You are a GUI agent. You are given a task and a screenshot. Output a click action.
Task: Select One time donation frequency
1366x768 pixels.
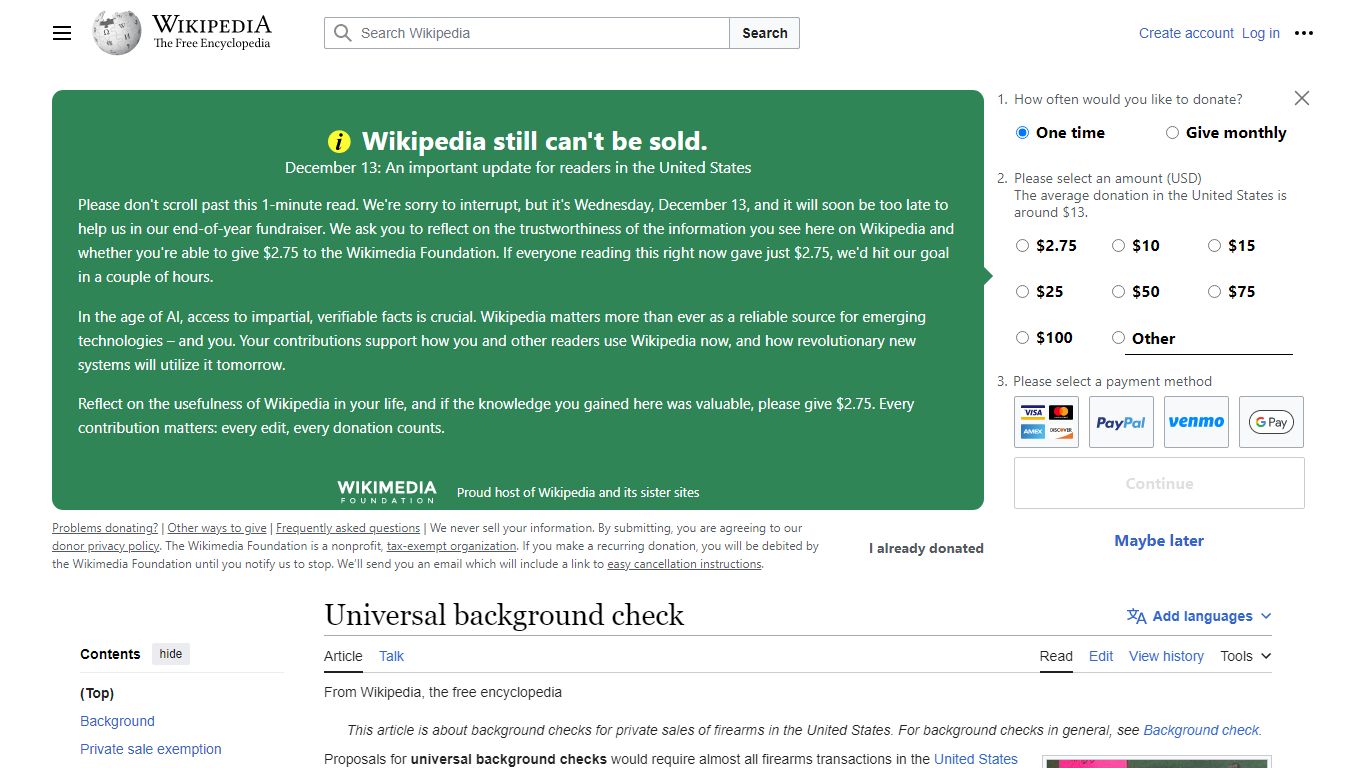1022,133
